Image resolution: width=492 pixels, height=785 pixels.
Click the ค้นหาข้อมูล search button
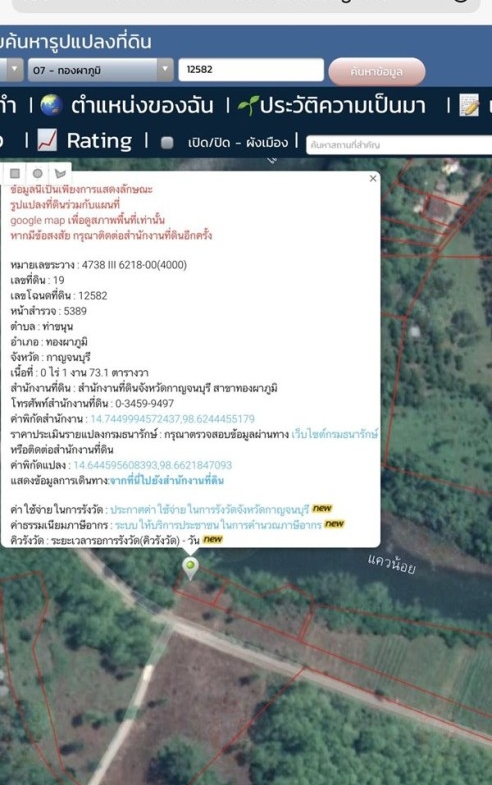pyautogui.click(x=377, y=72)
